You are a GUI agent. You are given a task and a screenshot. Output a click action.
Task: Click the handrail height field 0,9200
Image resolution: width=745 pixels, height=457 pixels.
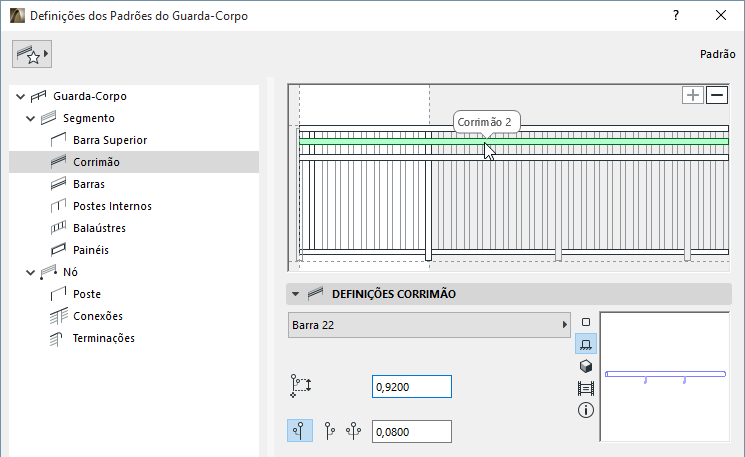[x=412, y=387]
